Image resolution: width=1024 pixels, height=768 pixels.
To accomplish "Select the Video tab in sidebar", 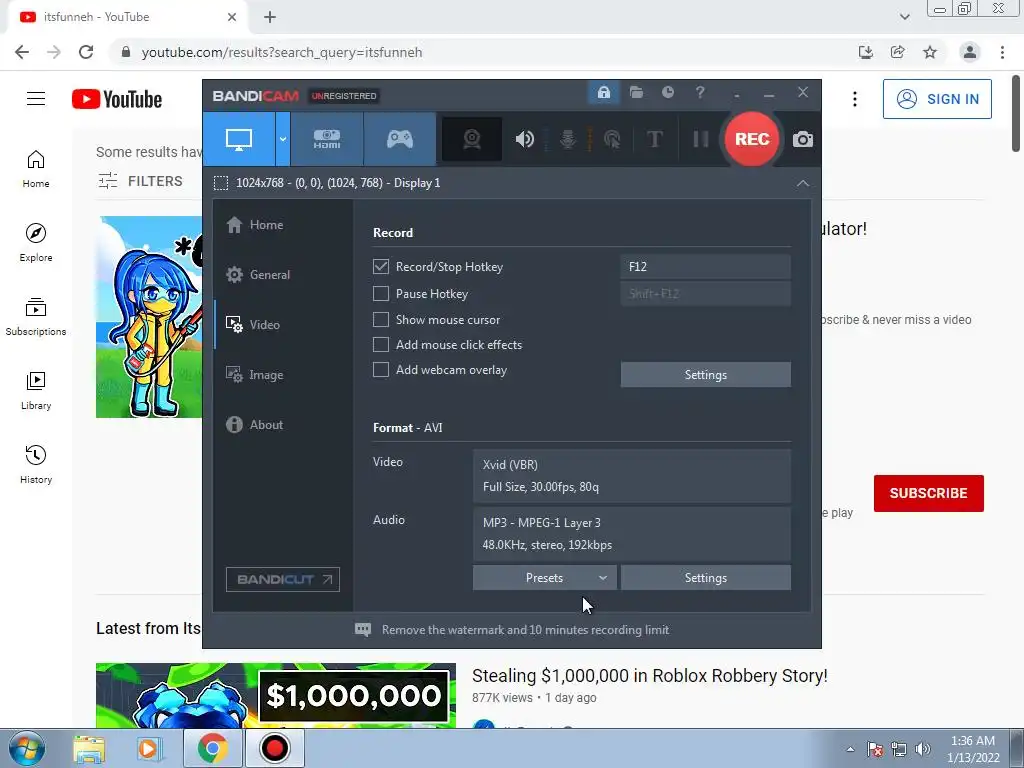I will (x=253, y=325).
